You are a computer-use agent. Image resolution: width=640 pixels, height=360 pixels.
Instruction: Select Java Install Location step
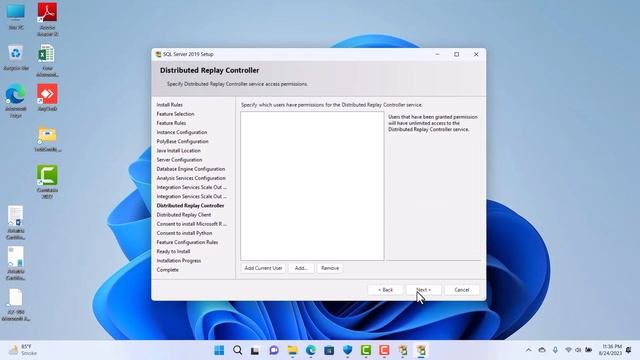click(178, 151)
